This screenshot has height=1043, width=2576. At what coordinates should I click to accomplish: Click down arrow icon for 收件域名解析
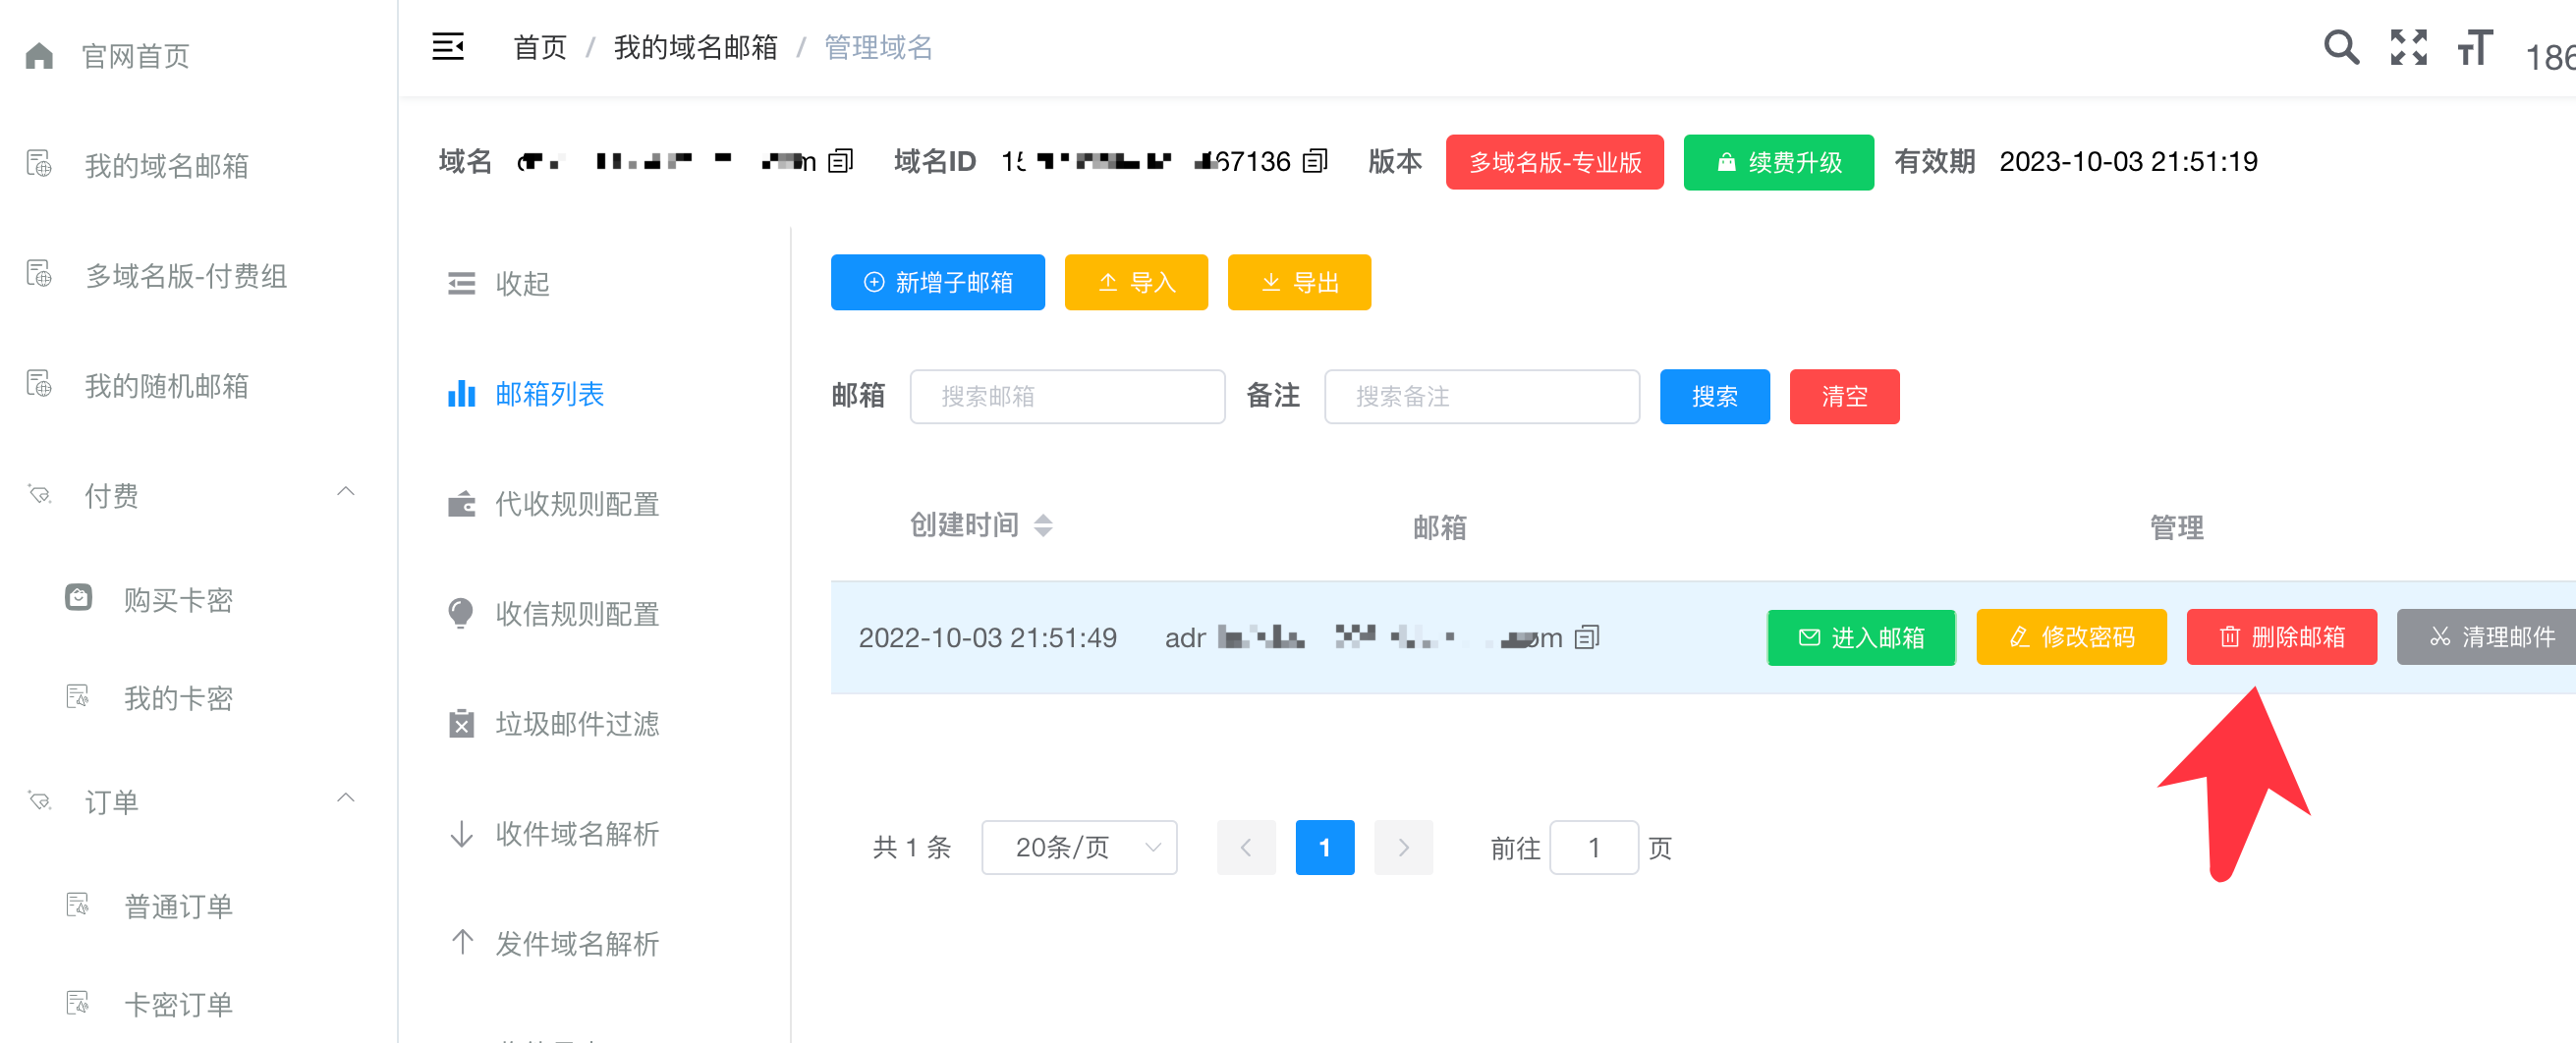(461, 833)
